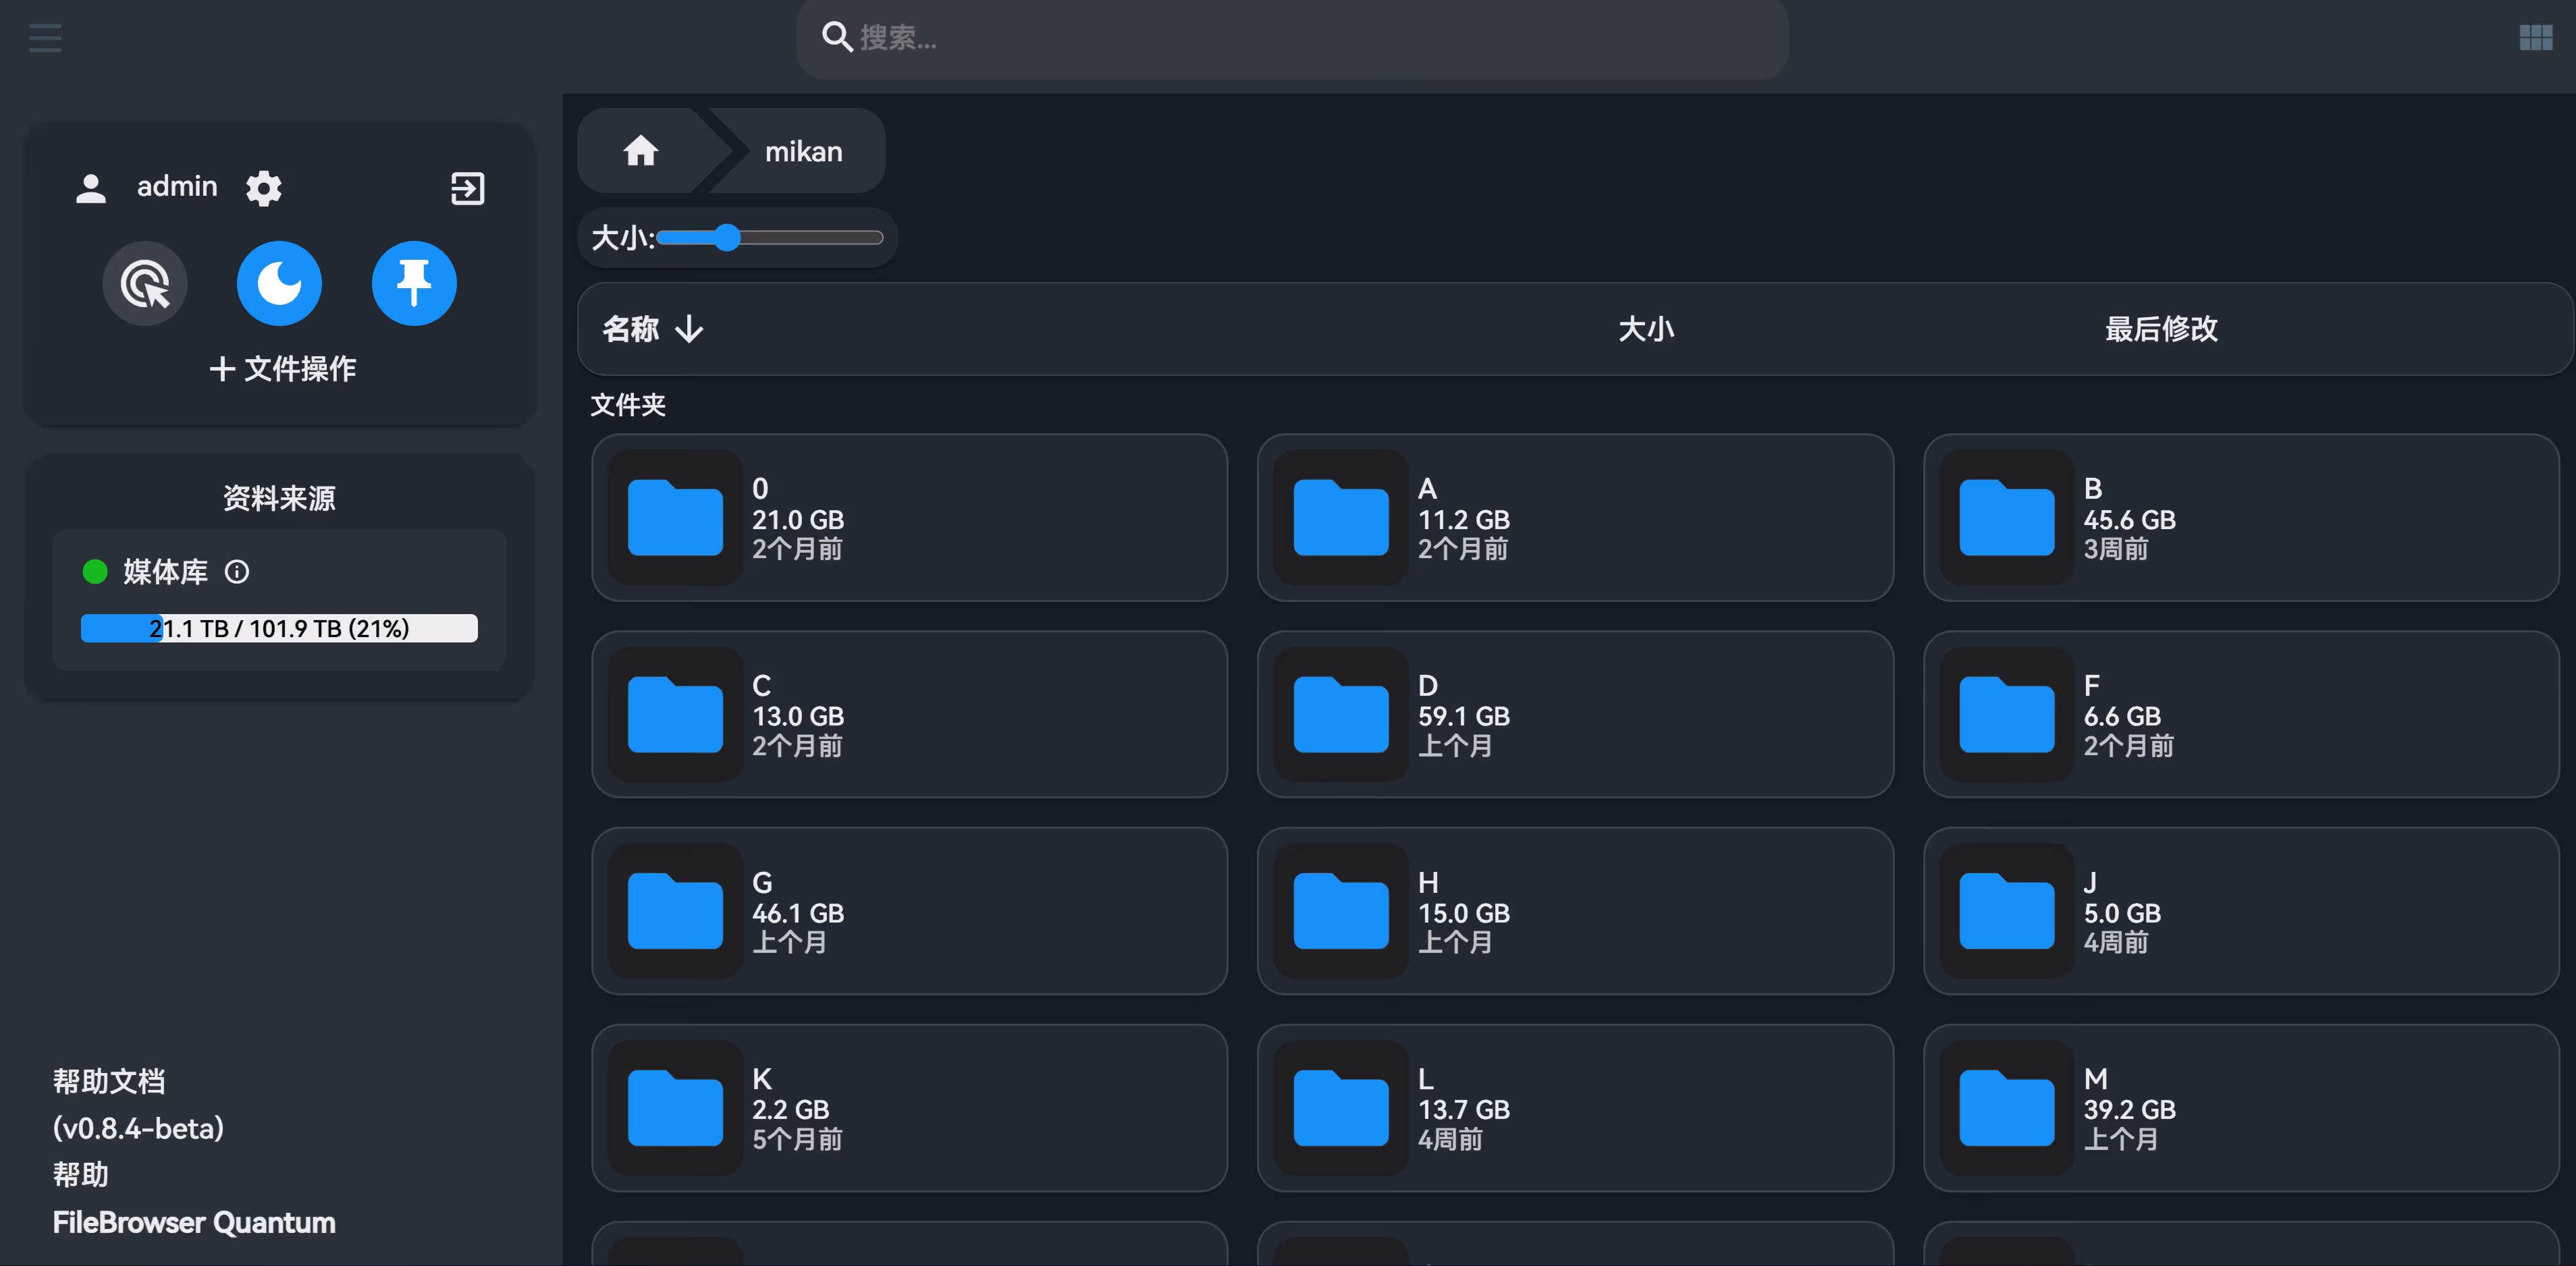Toggle dark mode moon button
The height and width of the screenshot is (1266, 2576).
(x=279, y=283)
